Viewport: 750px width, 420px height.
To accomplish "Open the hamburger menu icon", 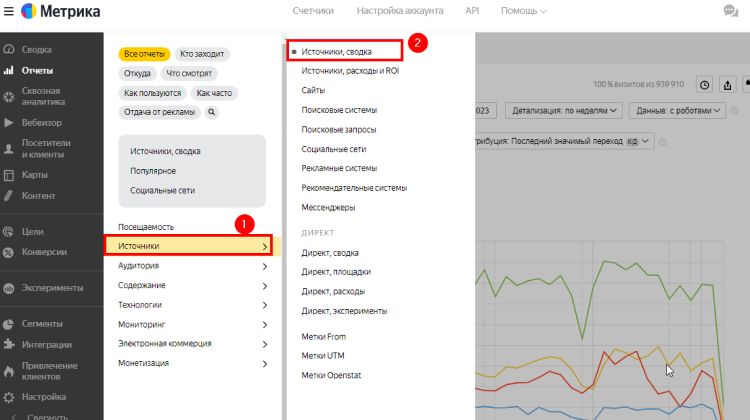I will click(9, 11).
